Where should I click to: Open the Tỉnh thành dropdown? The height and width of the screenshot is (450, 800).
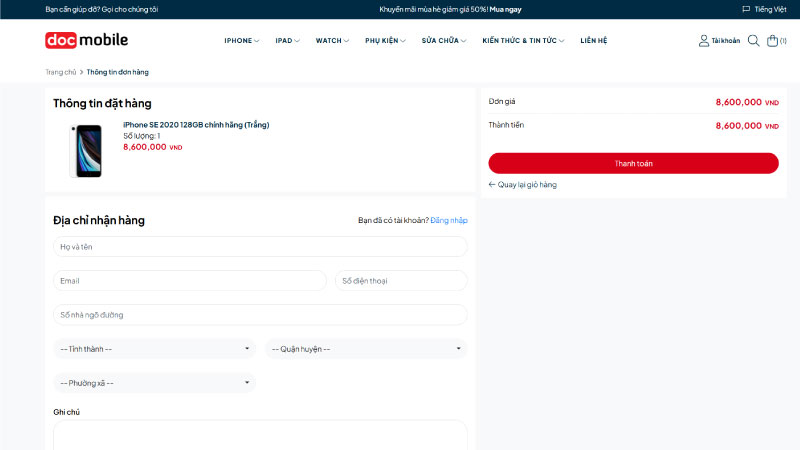coord(155,349)
